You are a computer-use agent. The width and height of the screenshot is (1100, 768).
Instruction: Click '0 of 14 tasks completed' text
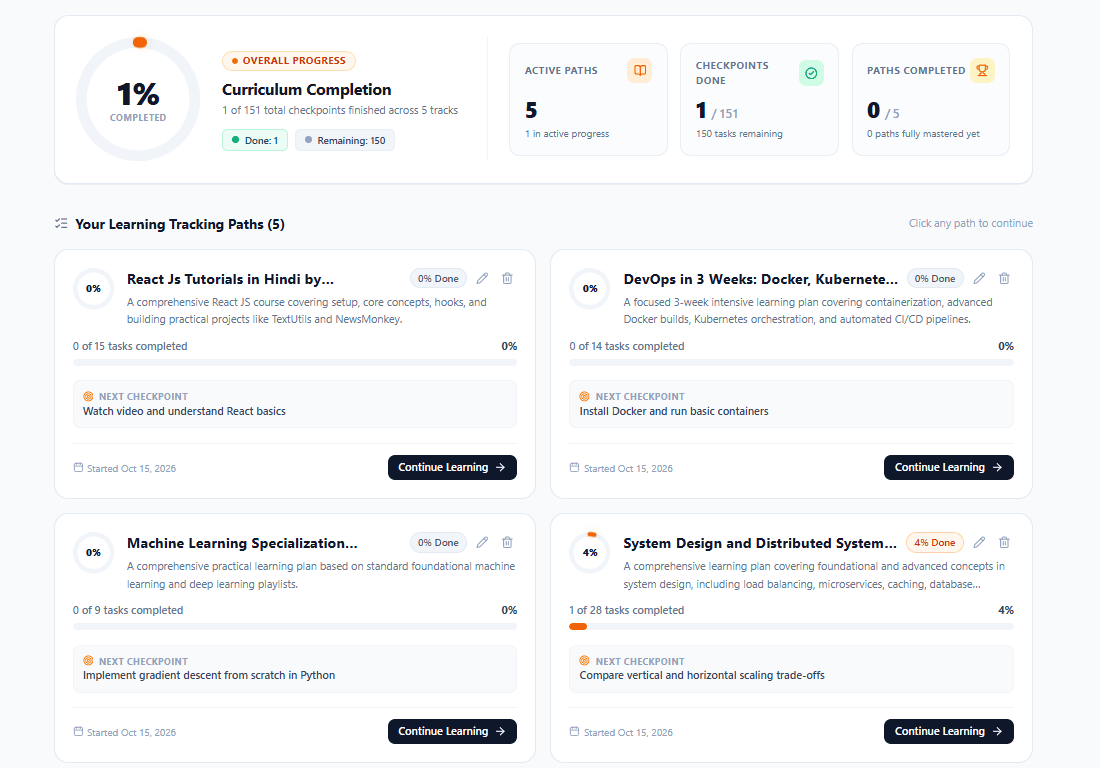click(626, 346)
